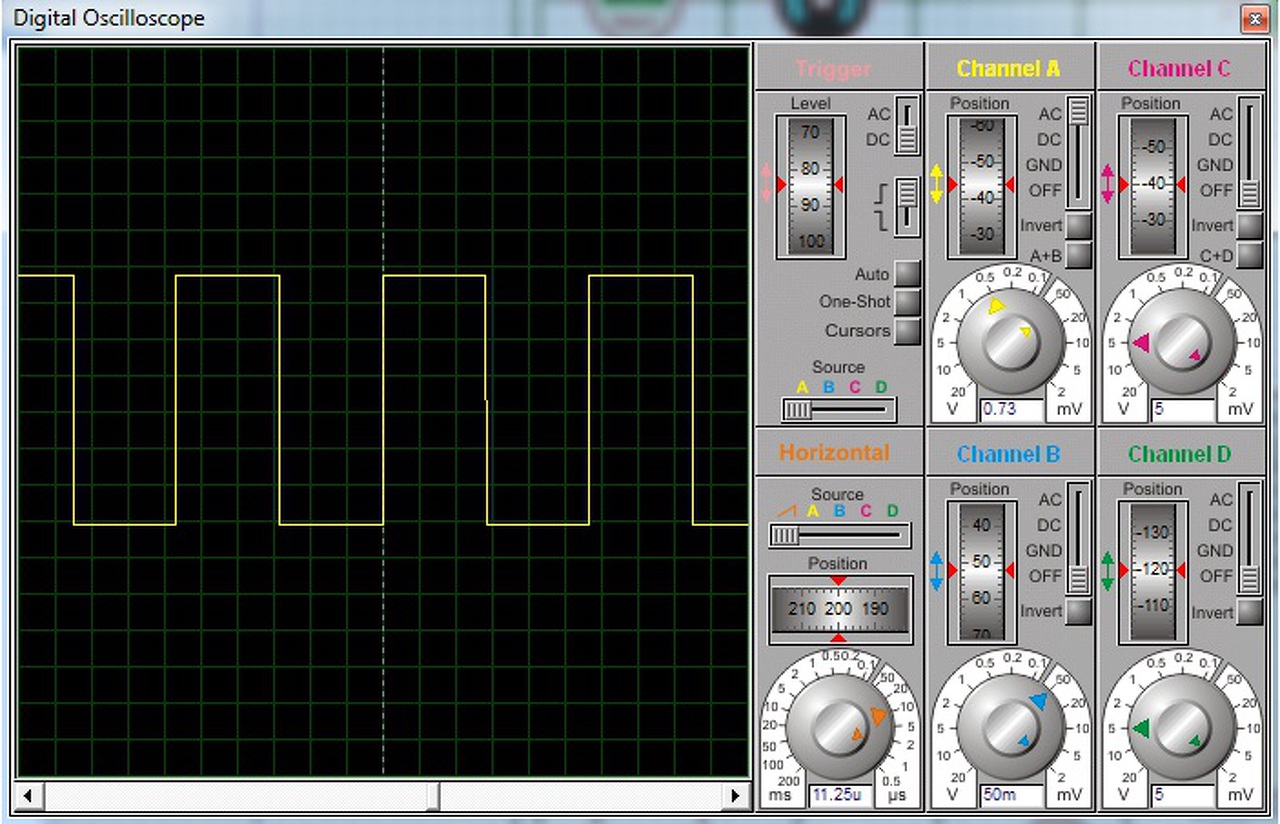Click the Channel D value field showing 5

coord(1184,795)
